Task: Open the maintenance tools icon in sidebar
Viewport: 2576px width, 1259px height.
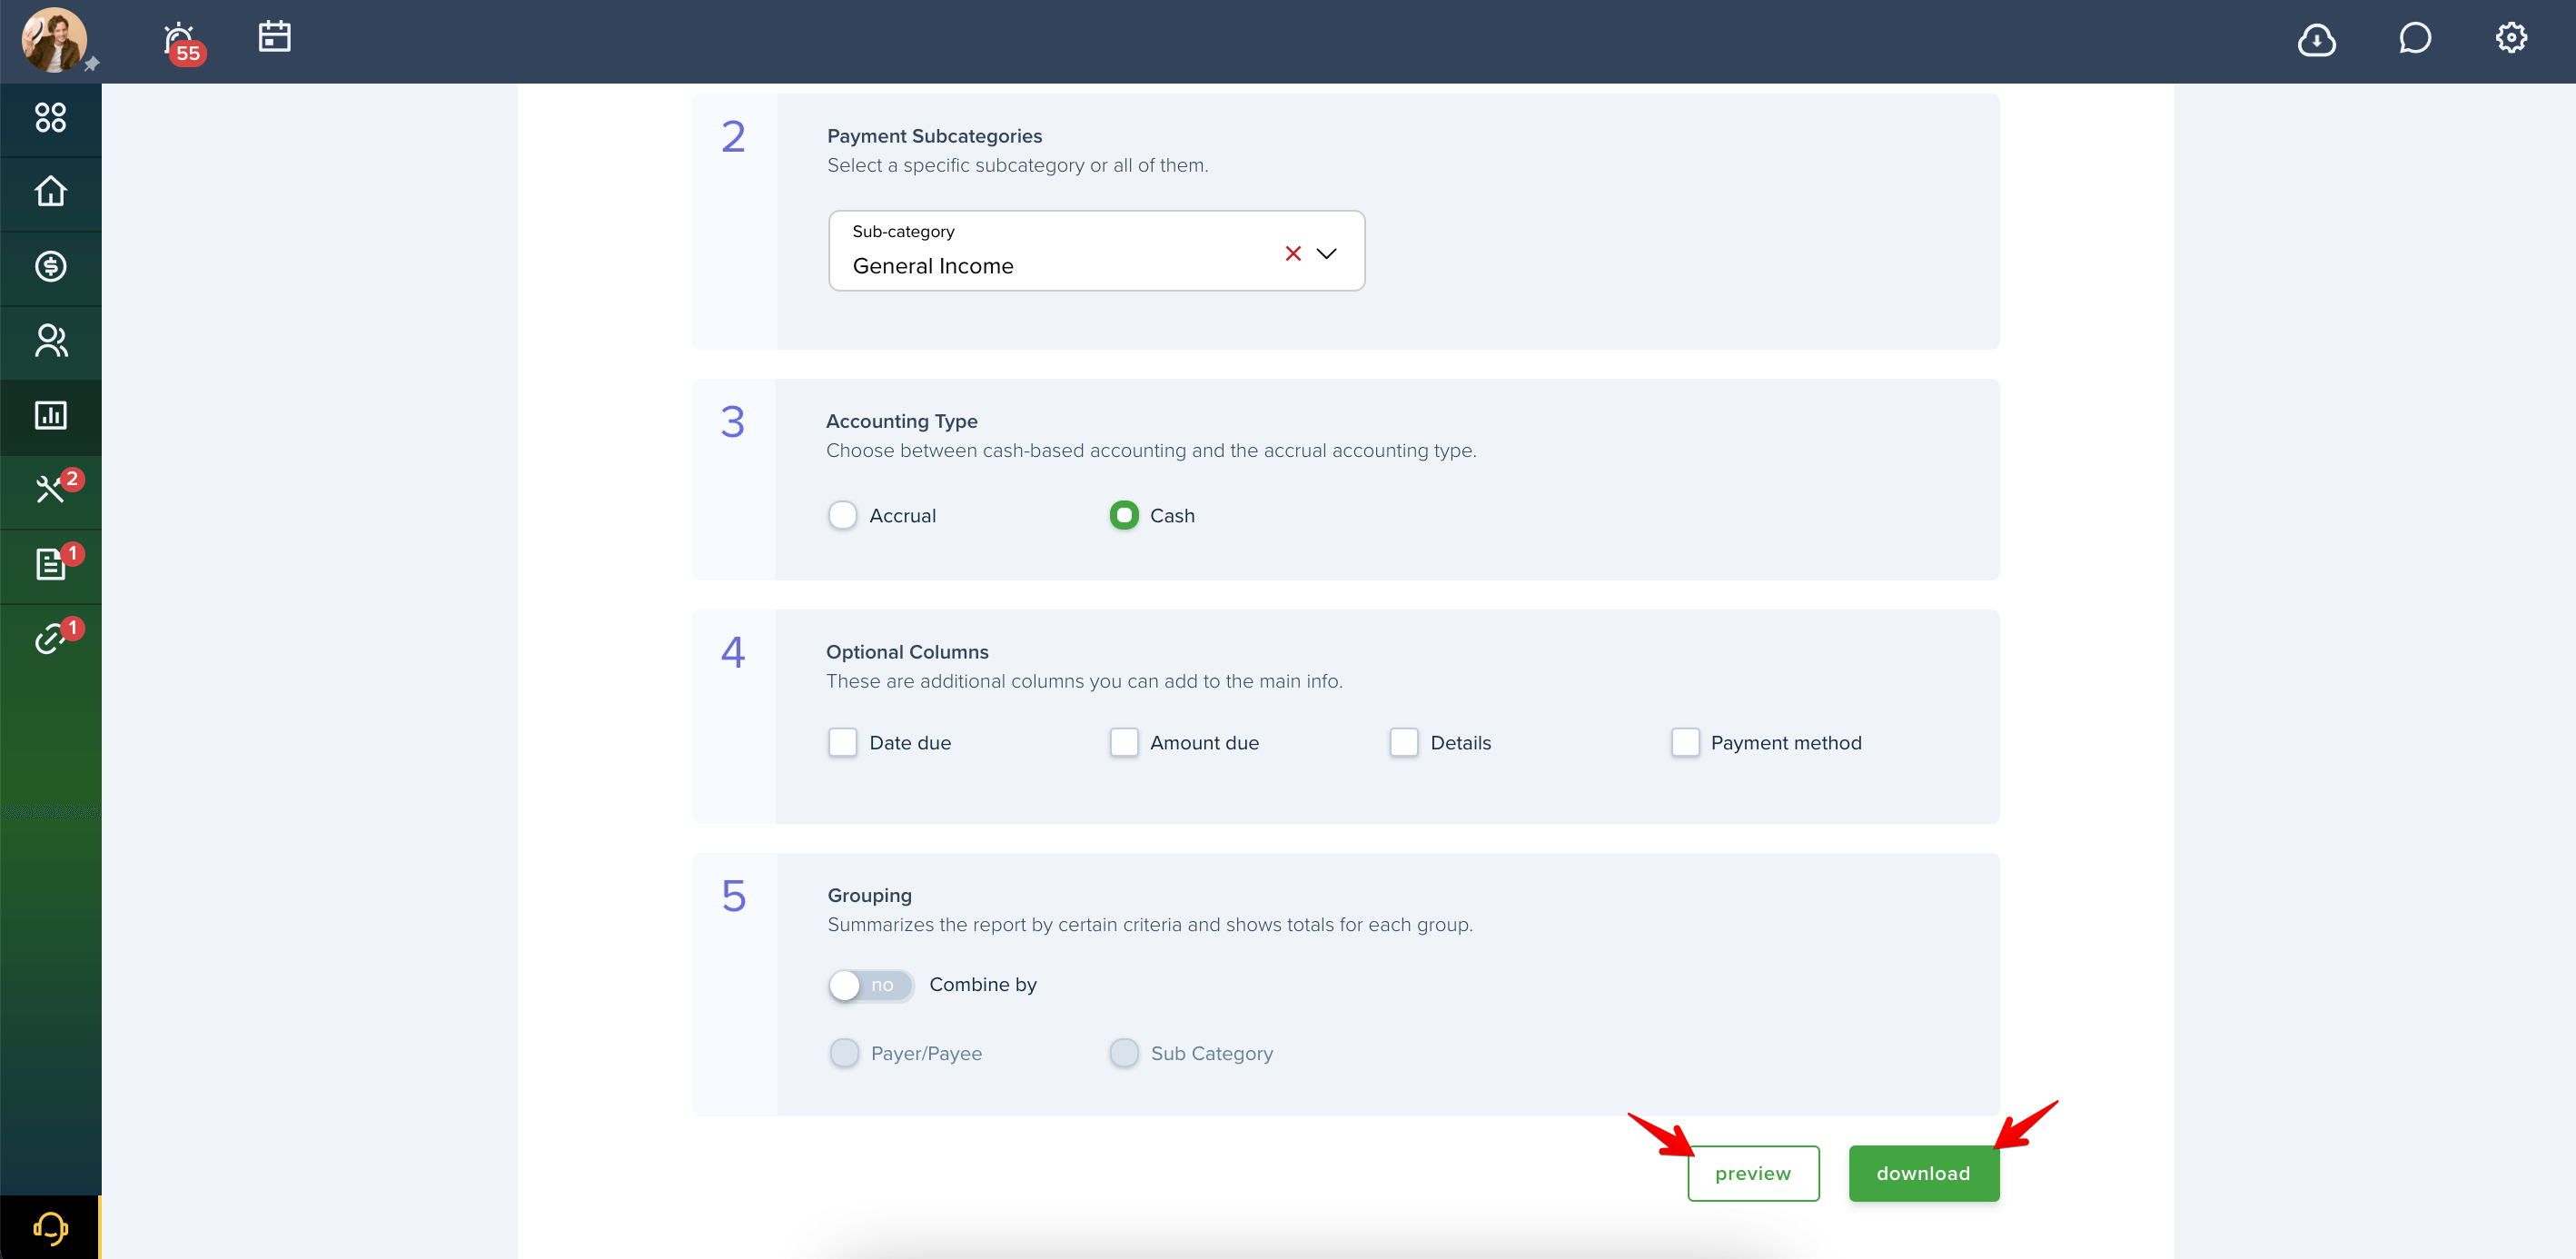Action: click(50, 490)
